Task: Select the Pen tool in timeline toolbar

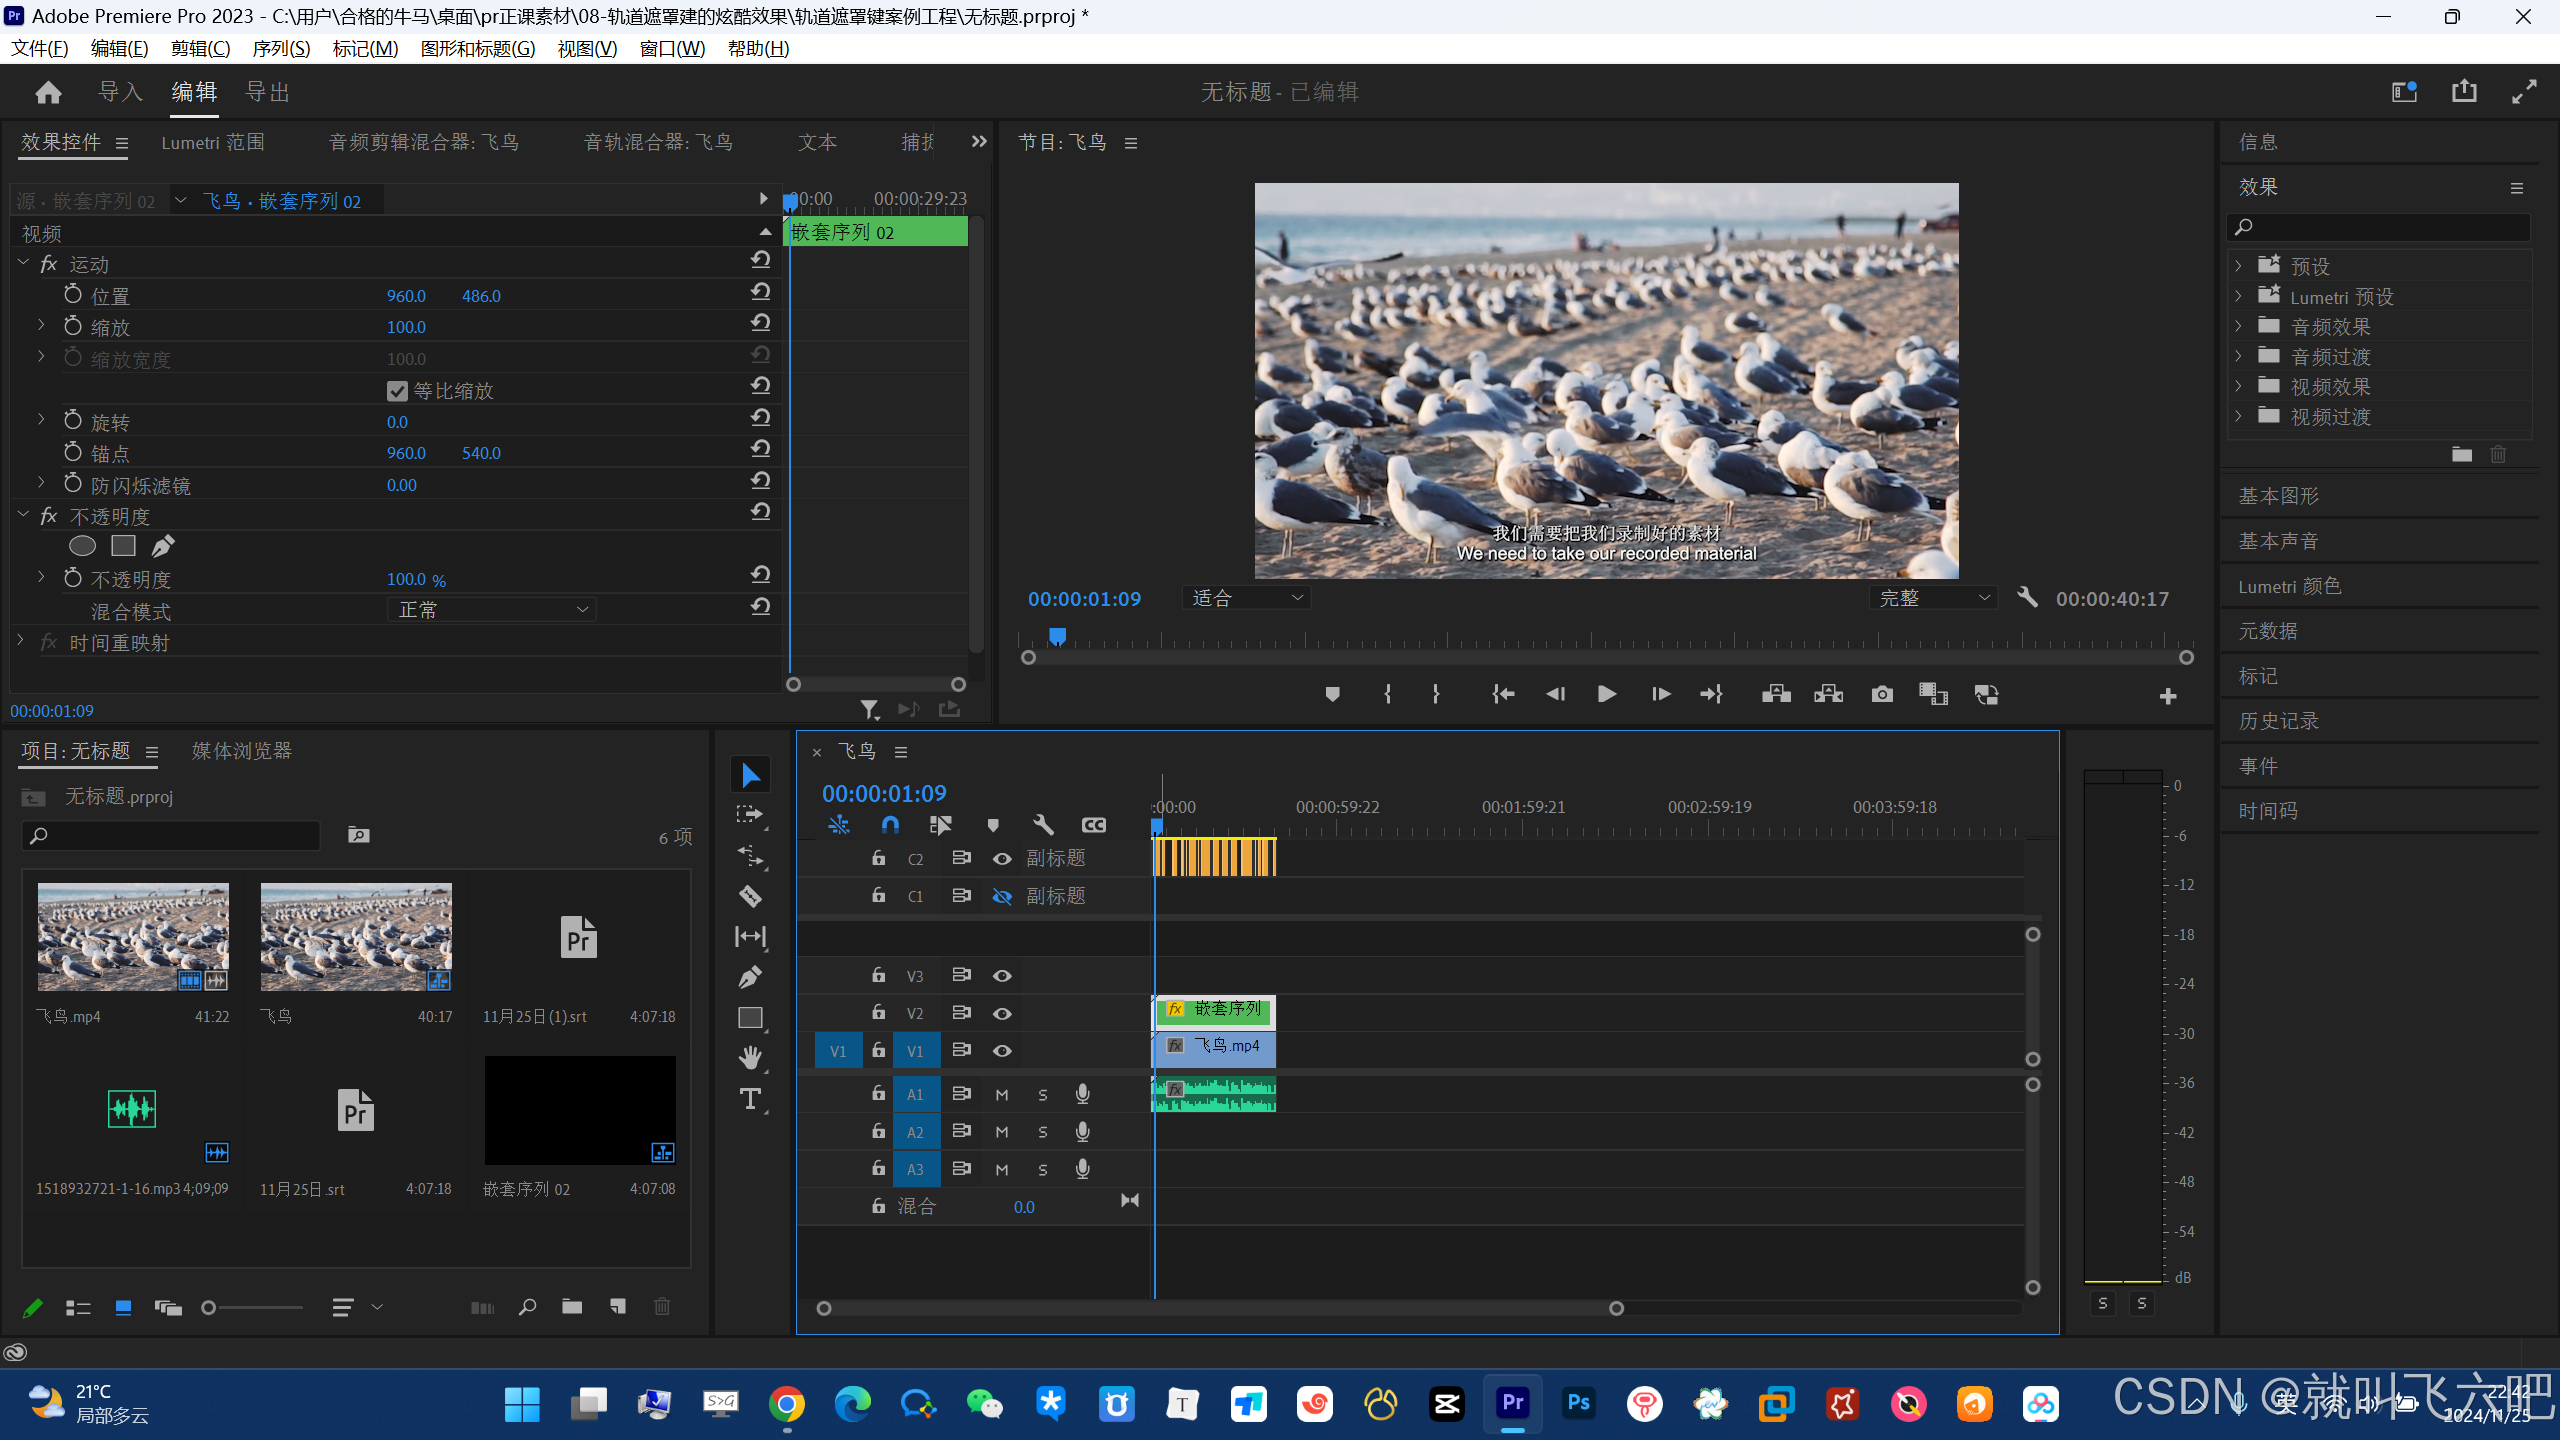Action: 750,976
